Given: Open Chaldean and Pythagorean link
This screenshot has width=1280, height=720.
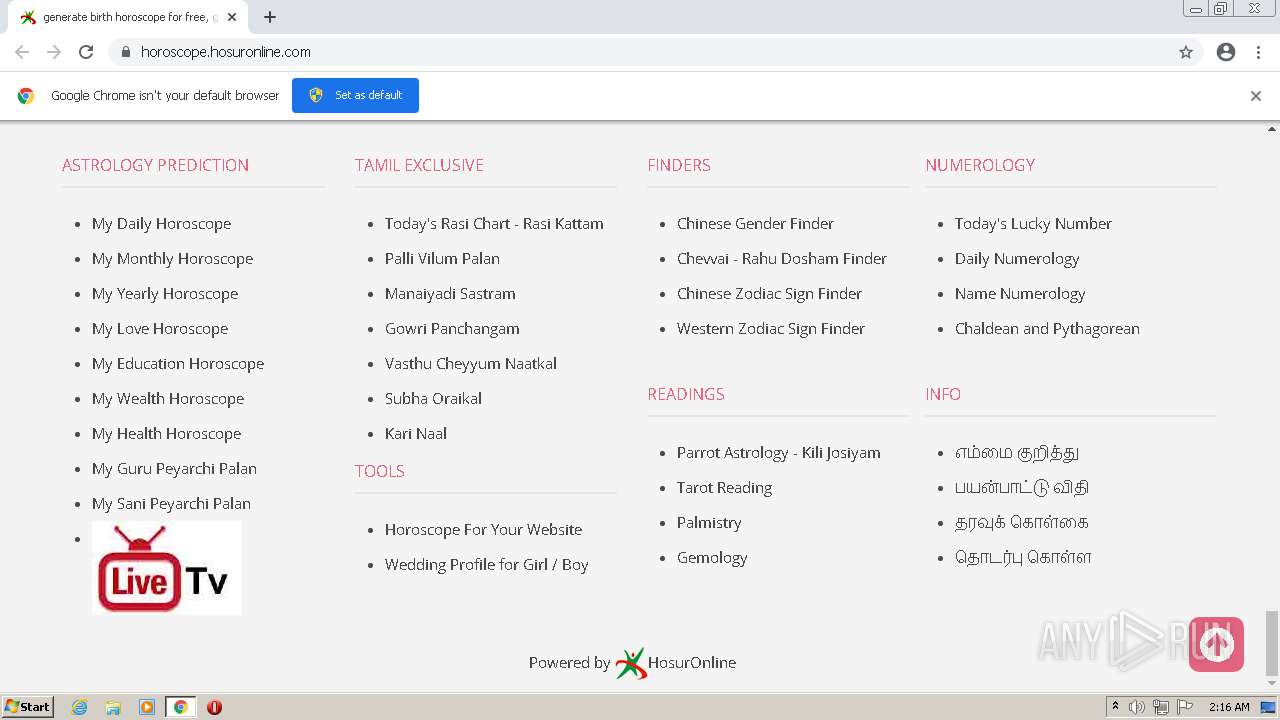Looking at the screenshot, I should [x=1047, y=329].
